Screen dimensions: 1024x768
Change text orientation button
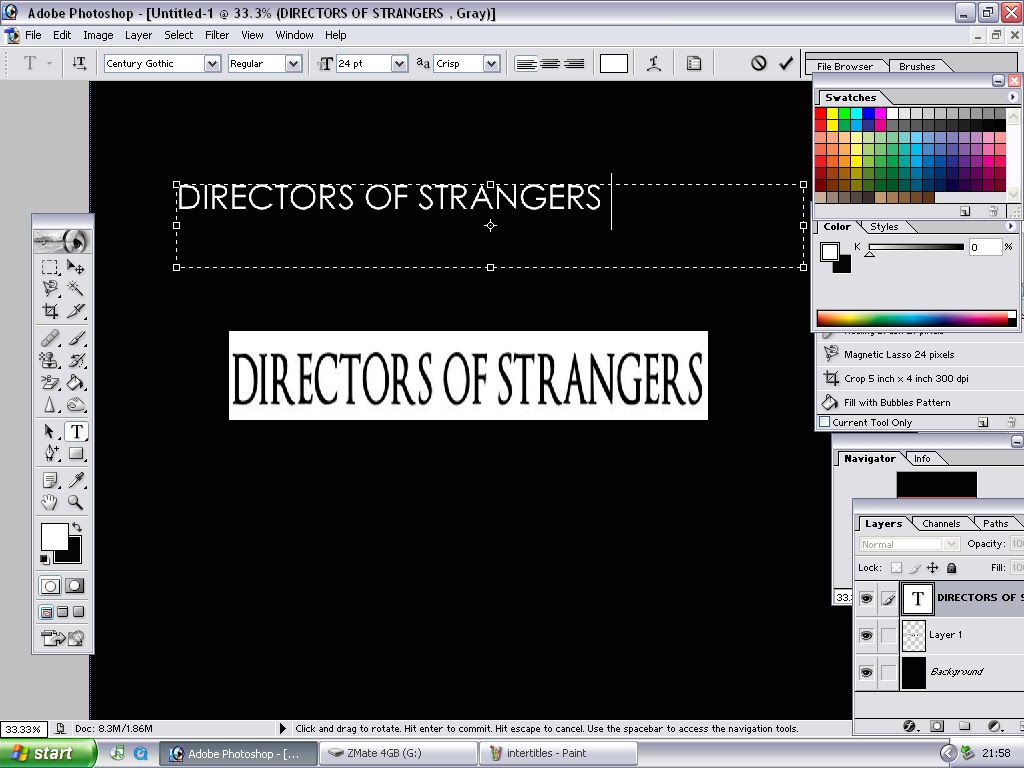pos(79,63)
